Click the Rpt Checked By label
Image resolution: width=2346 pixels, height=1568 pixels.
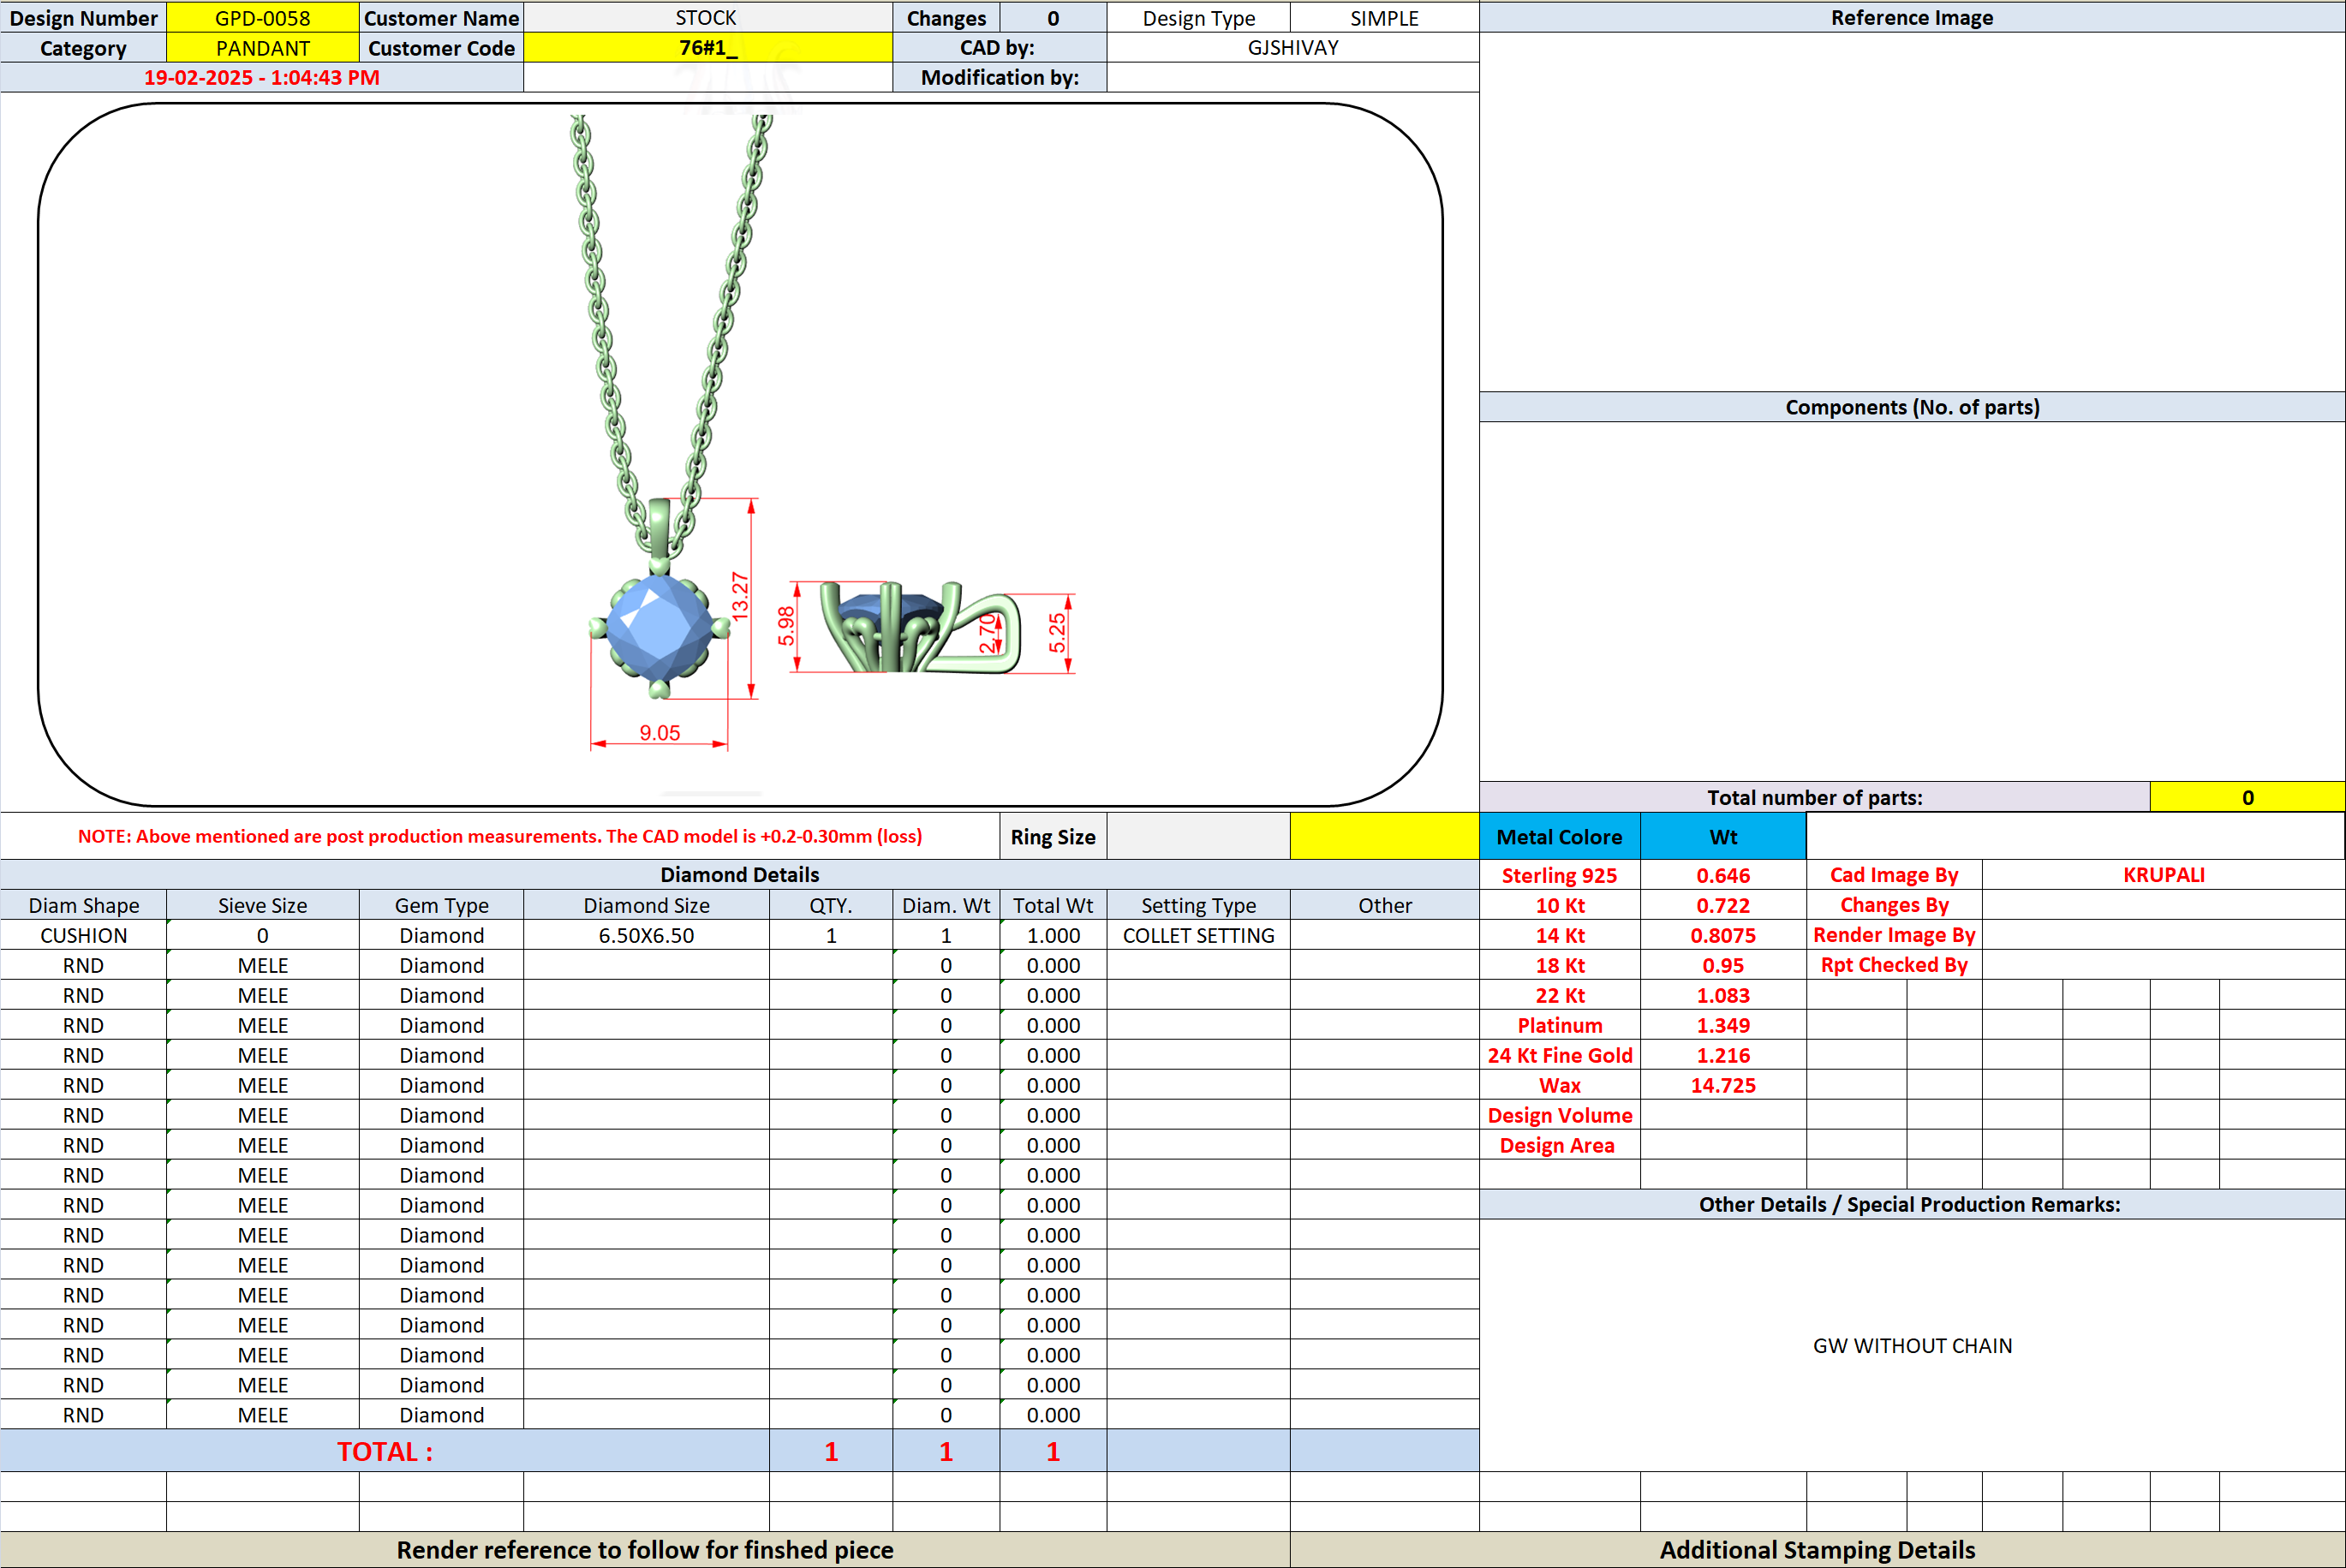(x=1894, y=965)
